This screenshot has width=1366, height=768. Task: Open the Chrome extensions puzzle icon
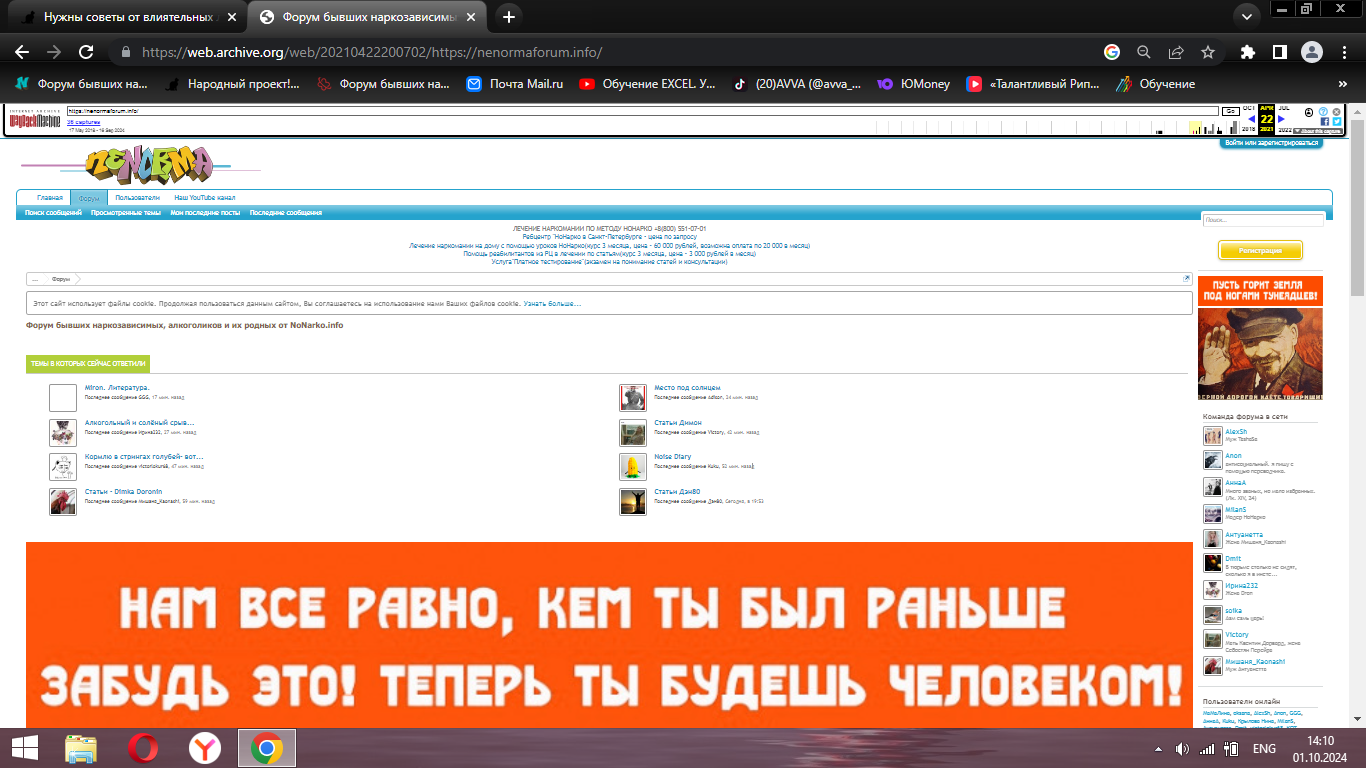point(1247,52)
